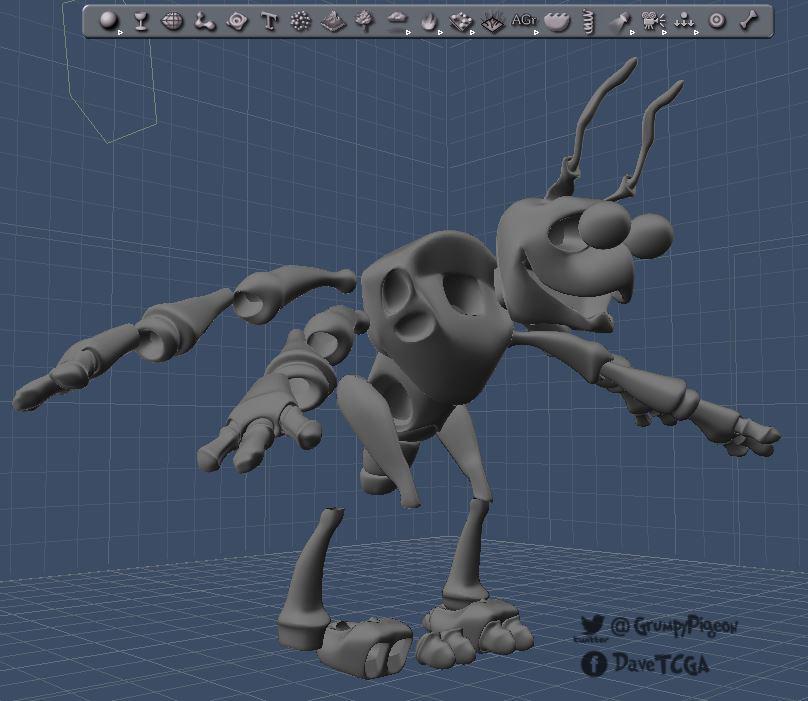808x701 pixels.
Task: Click the square ring-shaped object tool
Action: (x=237, y=22)
